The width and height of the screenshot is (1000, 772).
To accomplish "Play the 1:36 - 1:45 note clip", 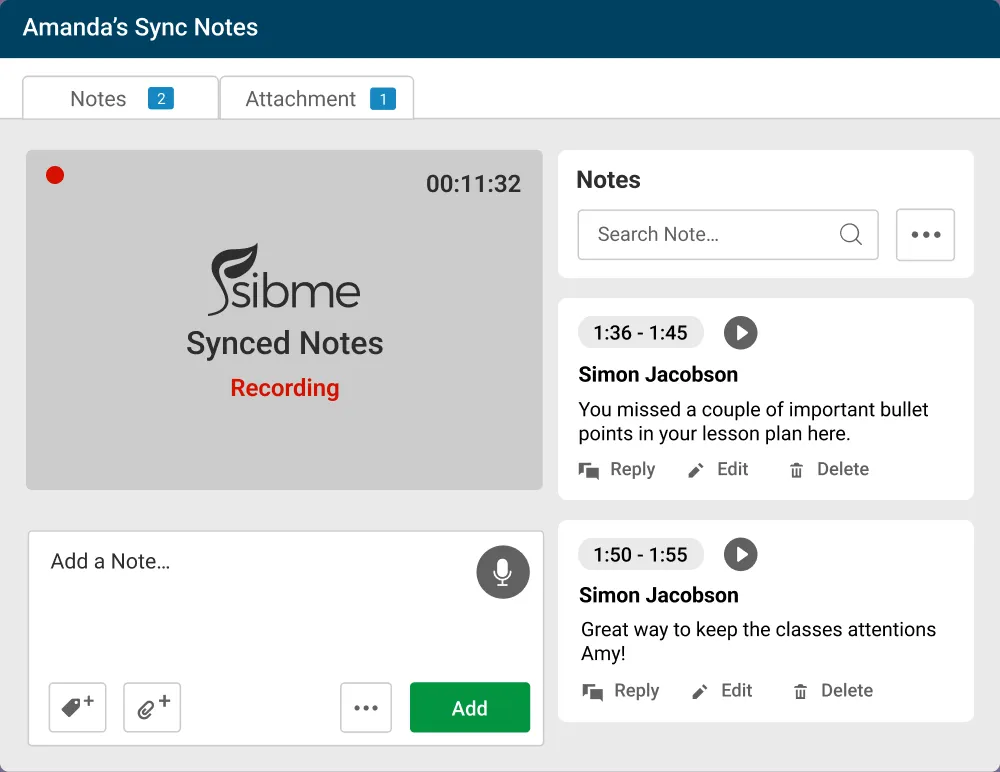I will 740,332.
